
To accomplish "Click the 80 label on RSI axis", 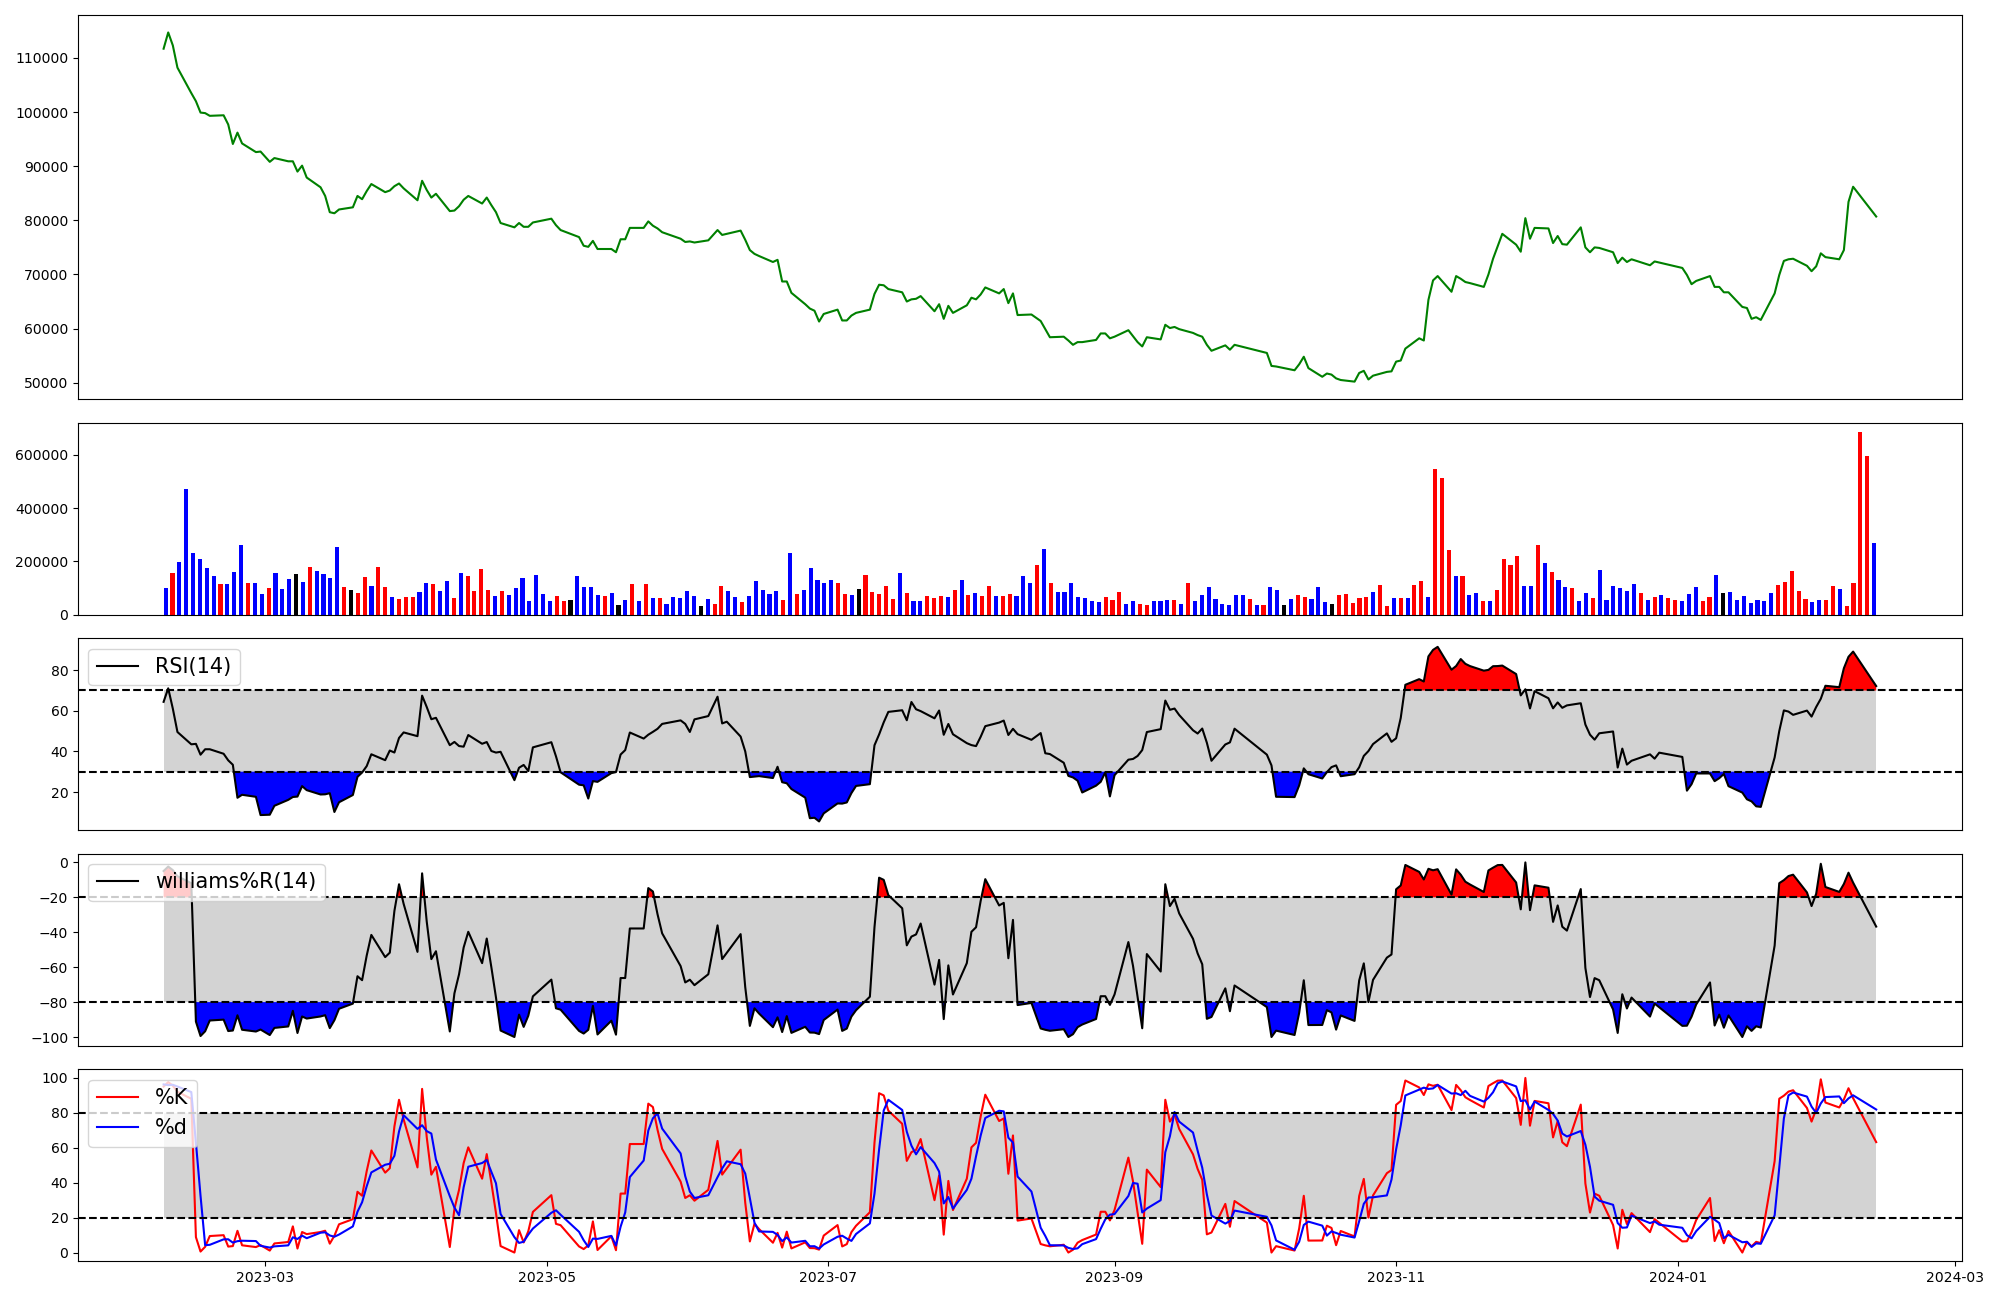I will 60,671.
